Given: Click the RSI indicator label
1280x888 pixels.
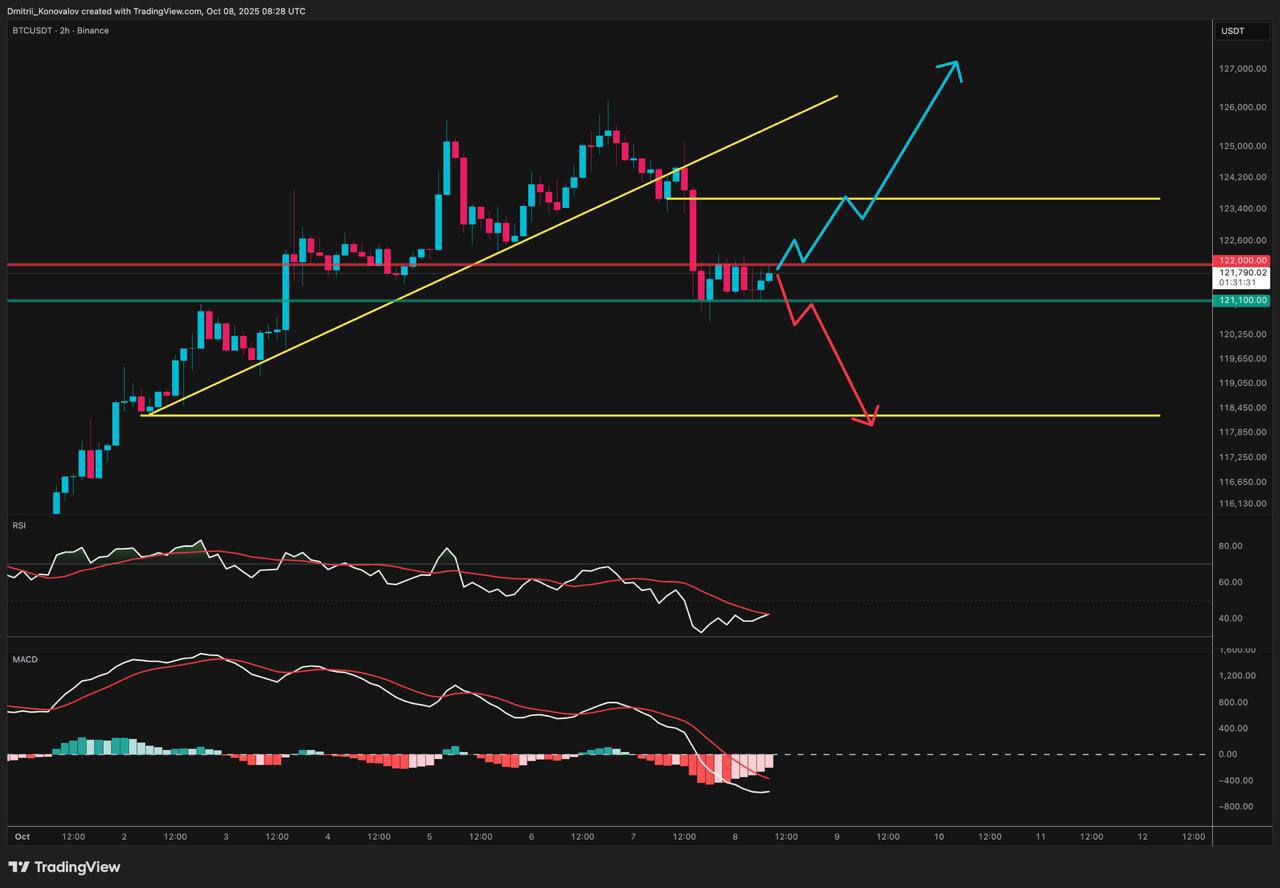Looking at the screenshot, I should pos(19,525).
